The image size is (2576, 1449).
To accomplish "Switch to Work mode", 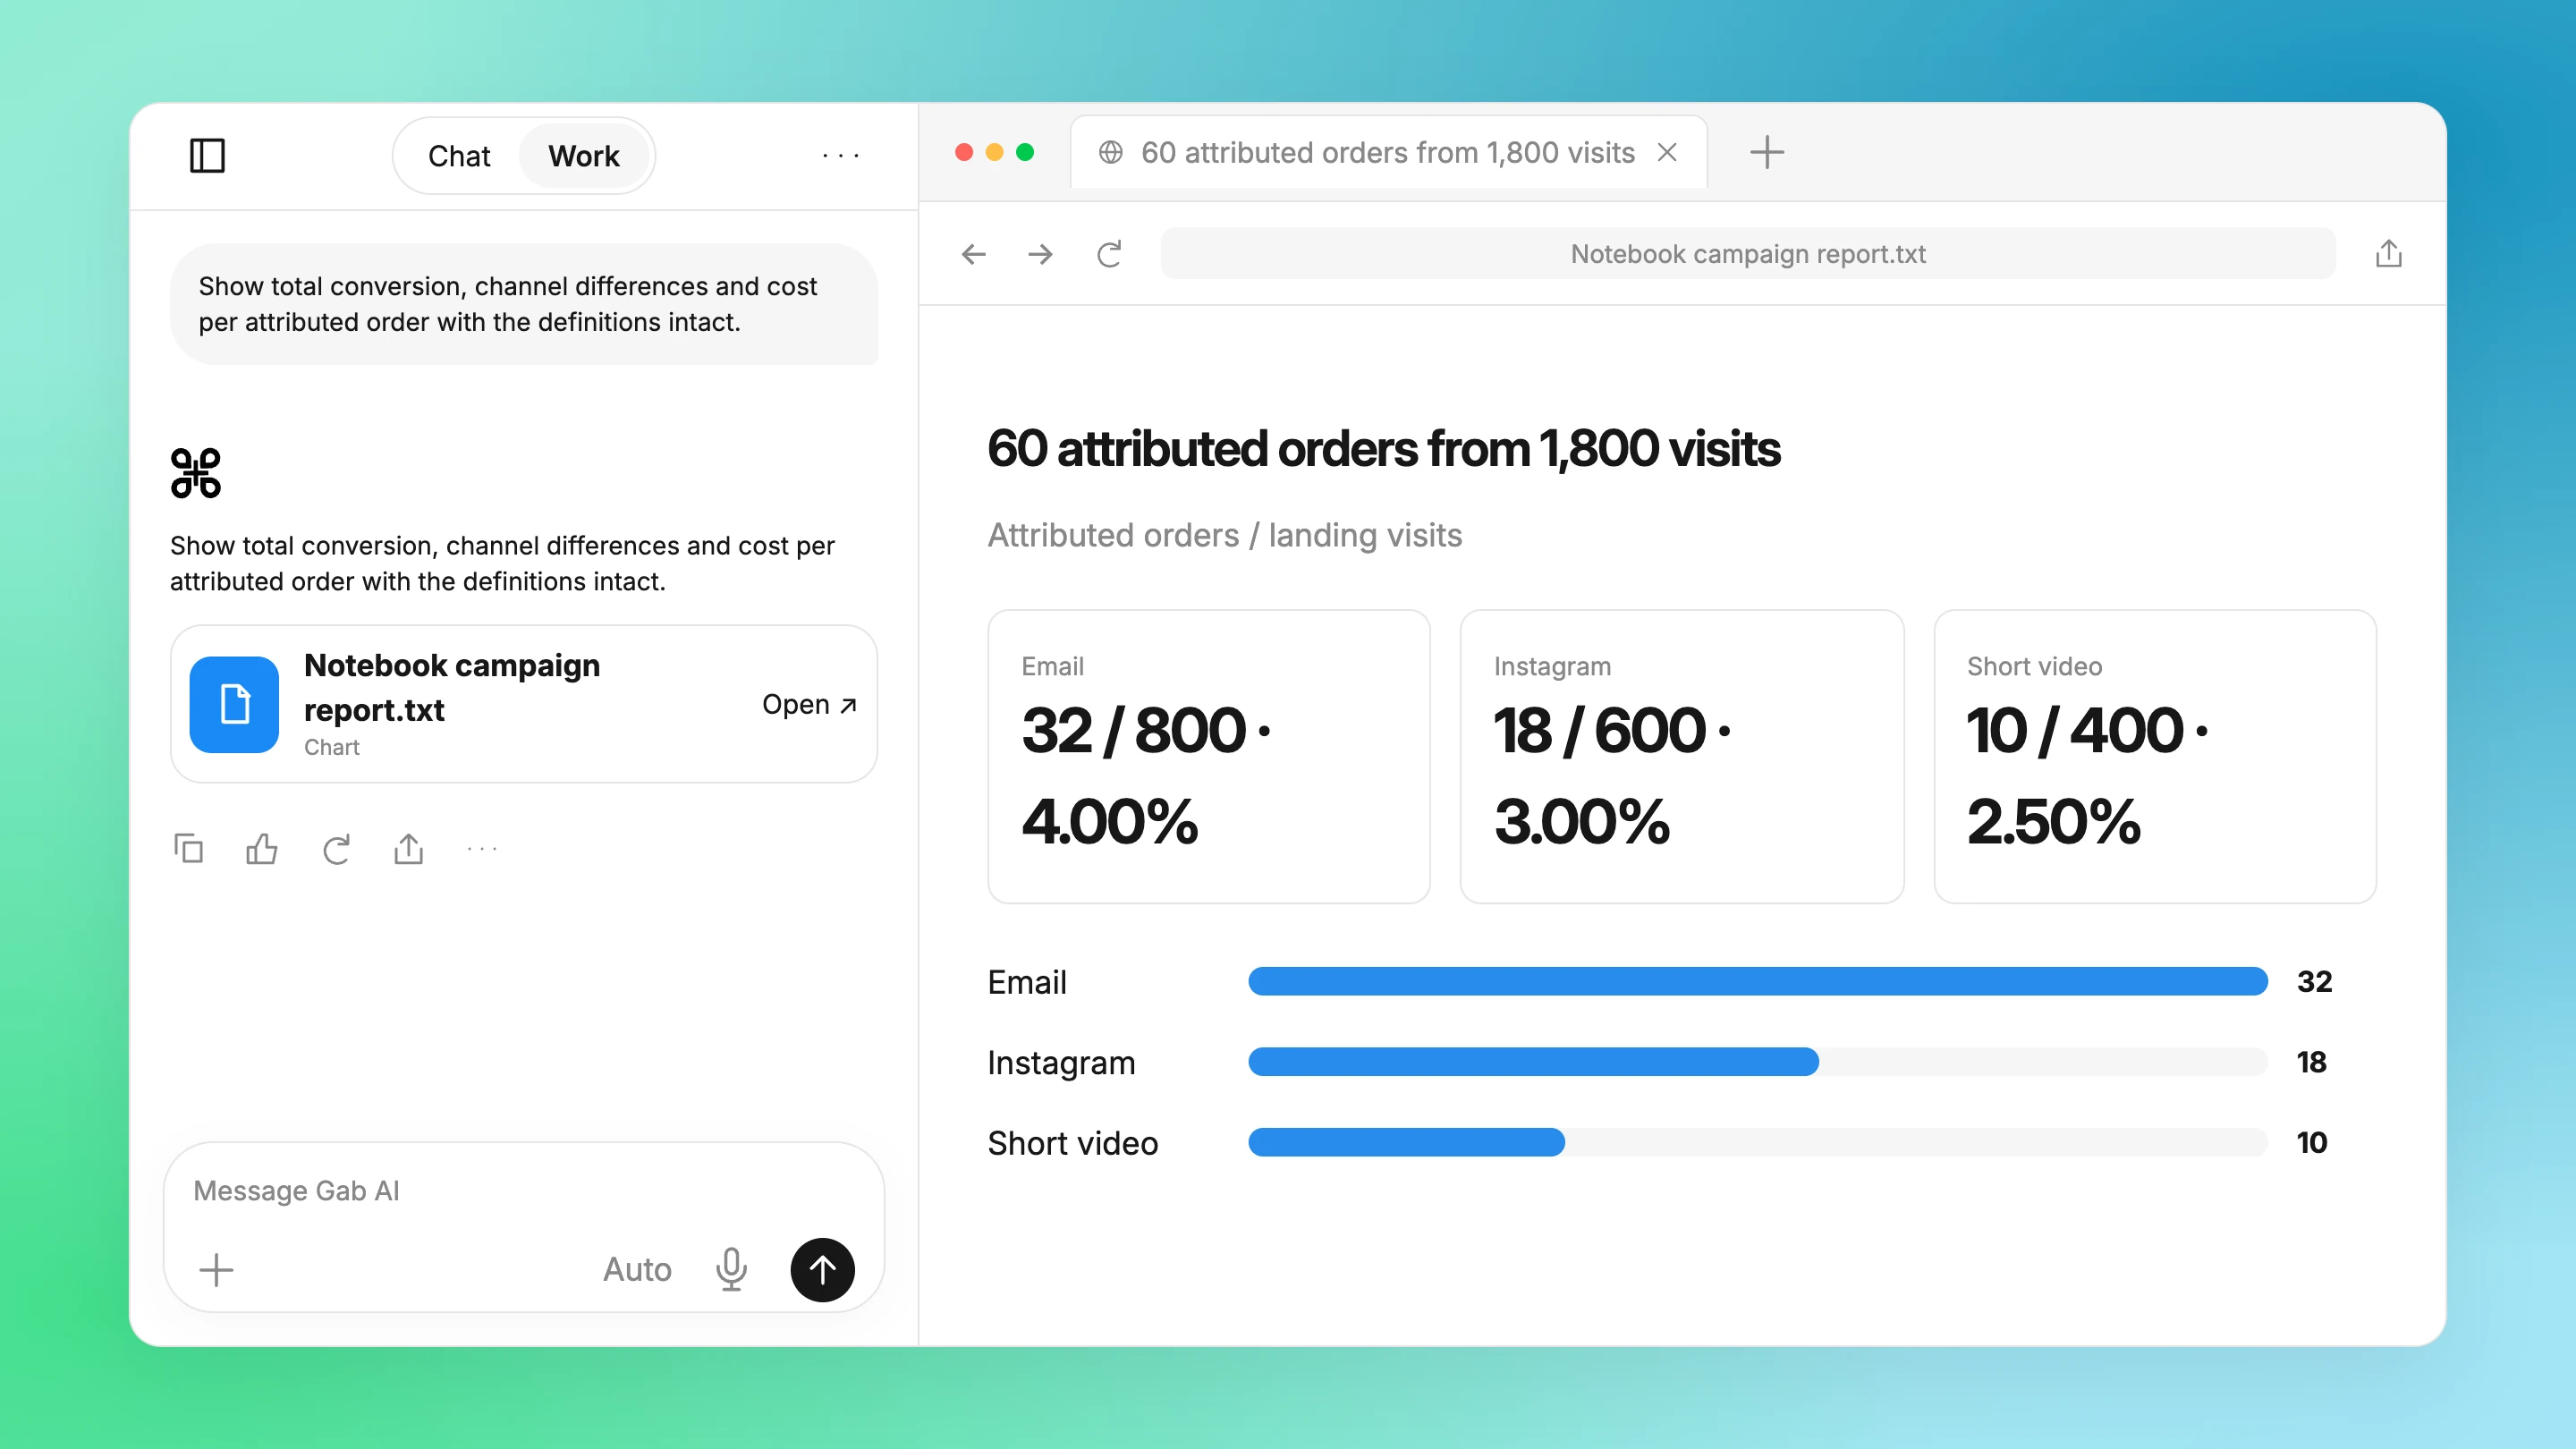I will [584, 156].
